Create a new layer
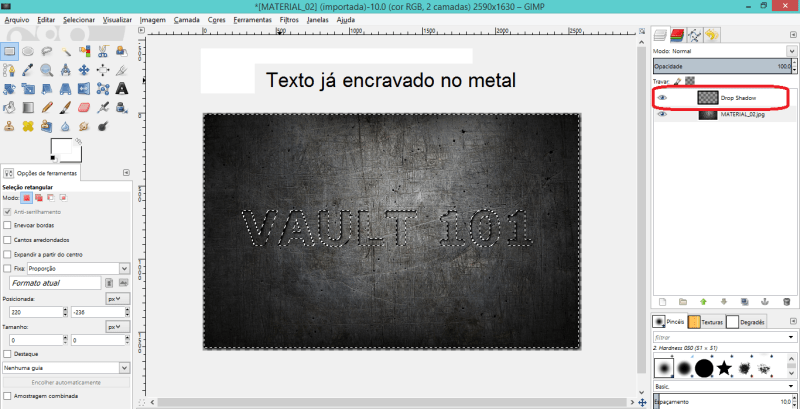This screenshot has height=409, width=800. (x=662, y=301)
